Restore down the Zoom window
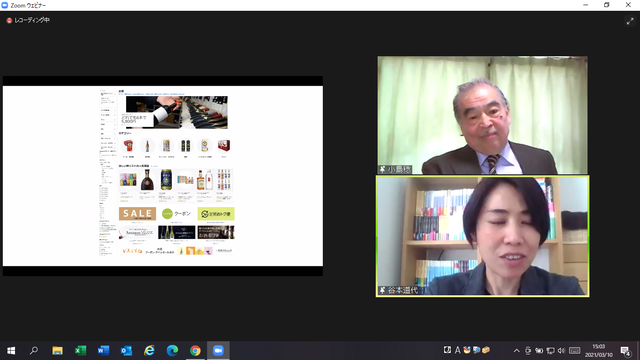The width and height of the screenshot is (640, 360). click(x=607, y=5)
